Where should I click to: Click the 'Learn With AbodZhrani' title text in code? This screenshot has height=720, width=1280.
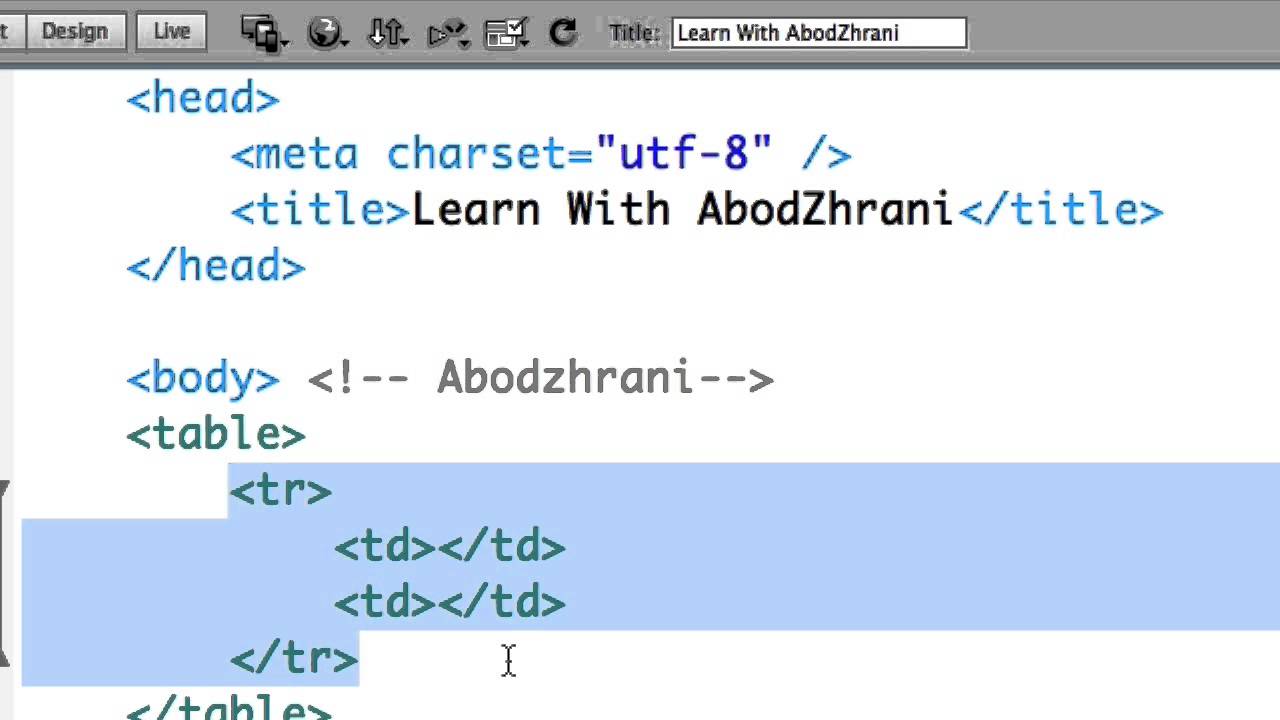[682, 210]
